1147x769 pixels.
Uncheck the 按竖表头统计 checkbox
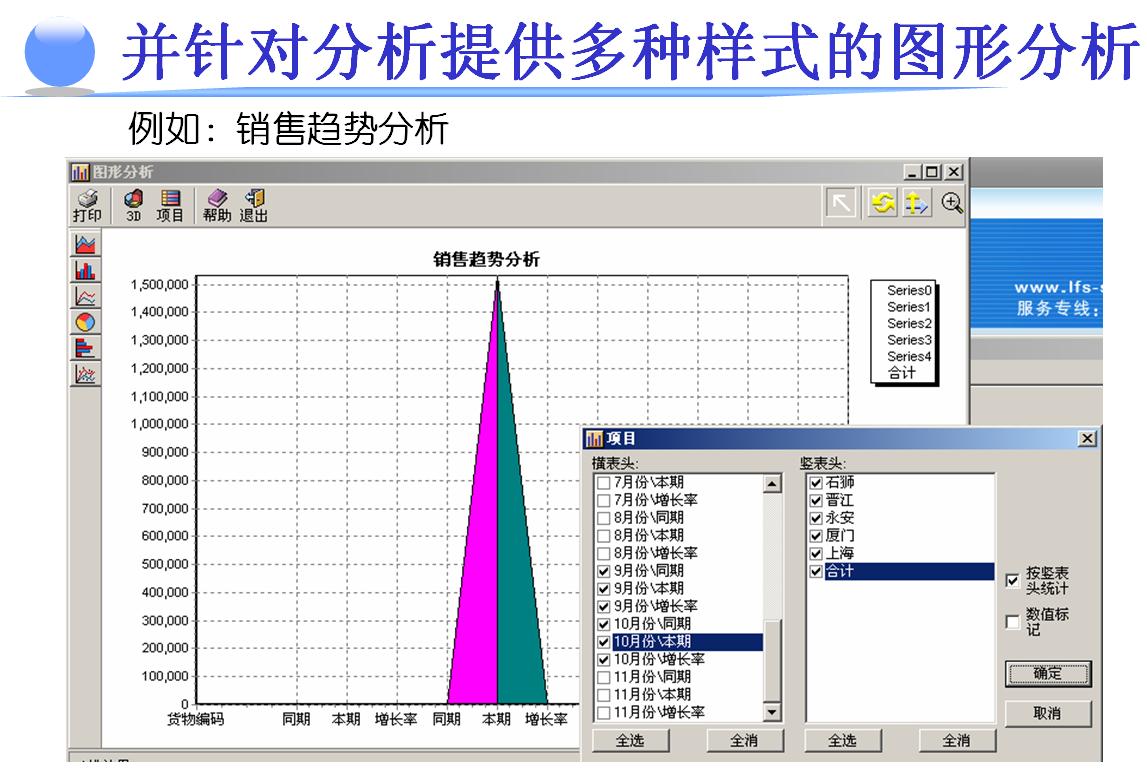pos(1013,580)
